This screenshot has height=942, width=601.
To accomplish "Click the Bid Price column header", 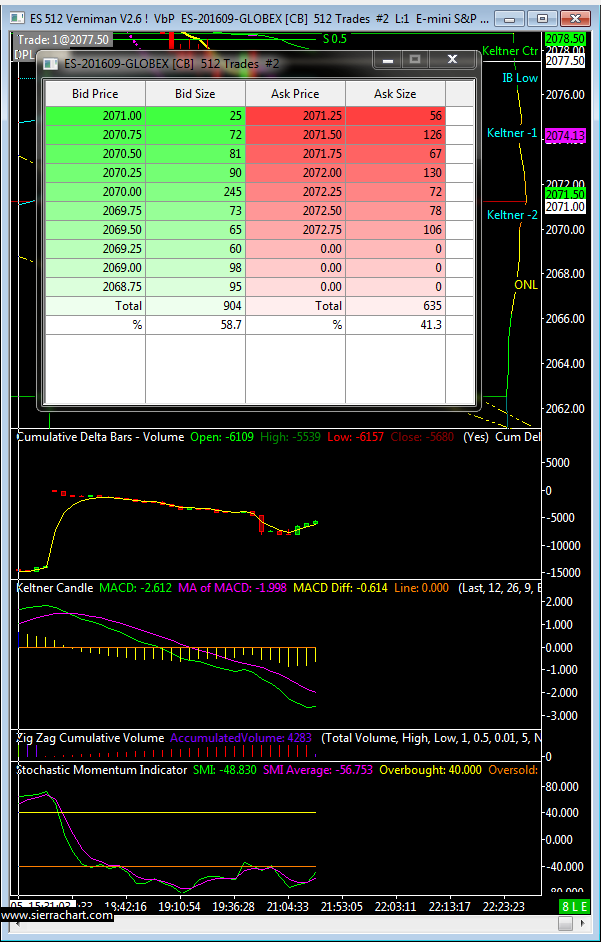I will [x=96, y=94].
